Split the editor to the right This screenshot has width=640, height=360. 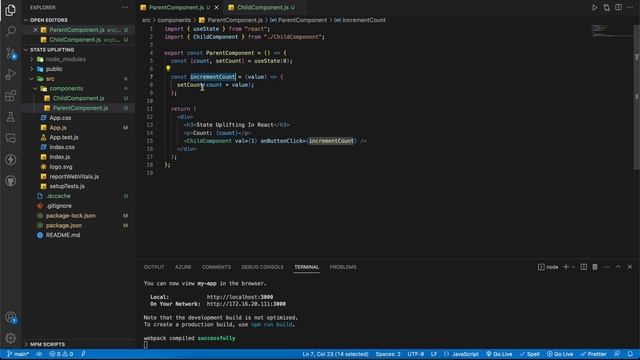pos(618,7)
